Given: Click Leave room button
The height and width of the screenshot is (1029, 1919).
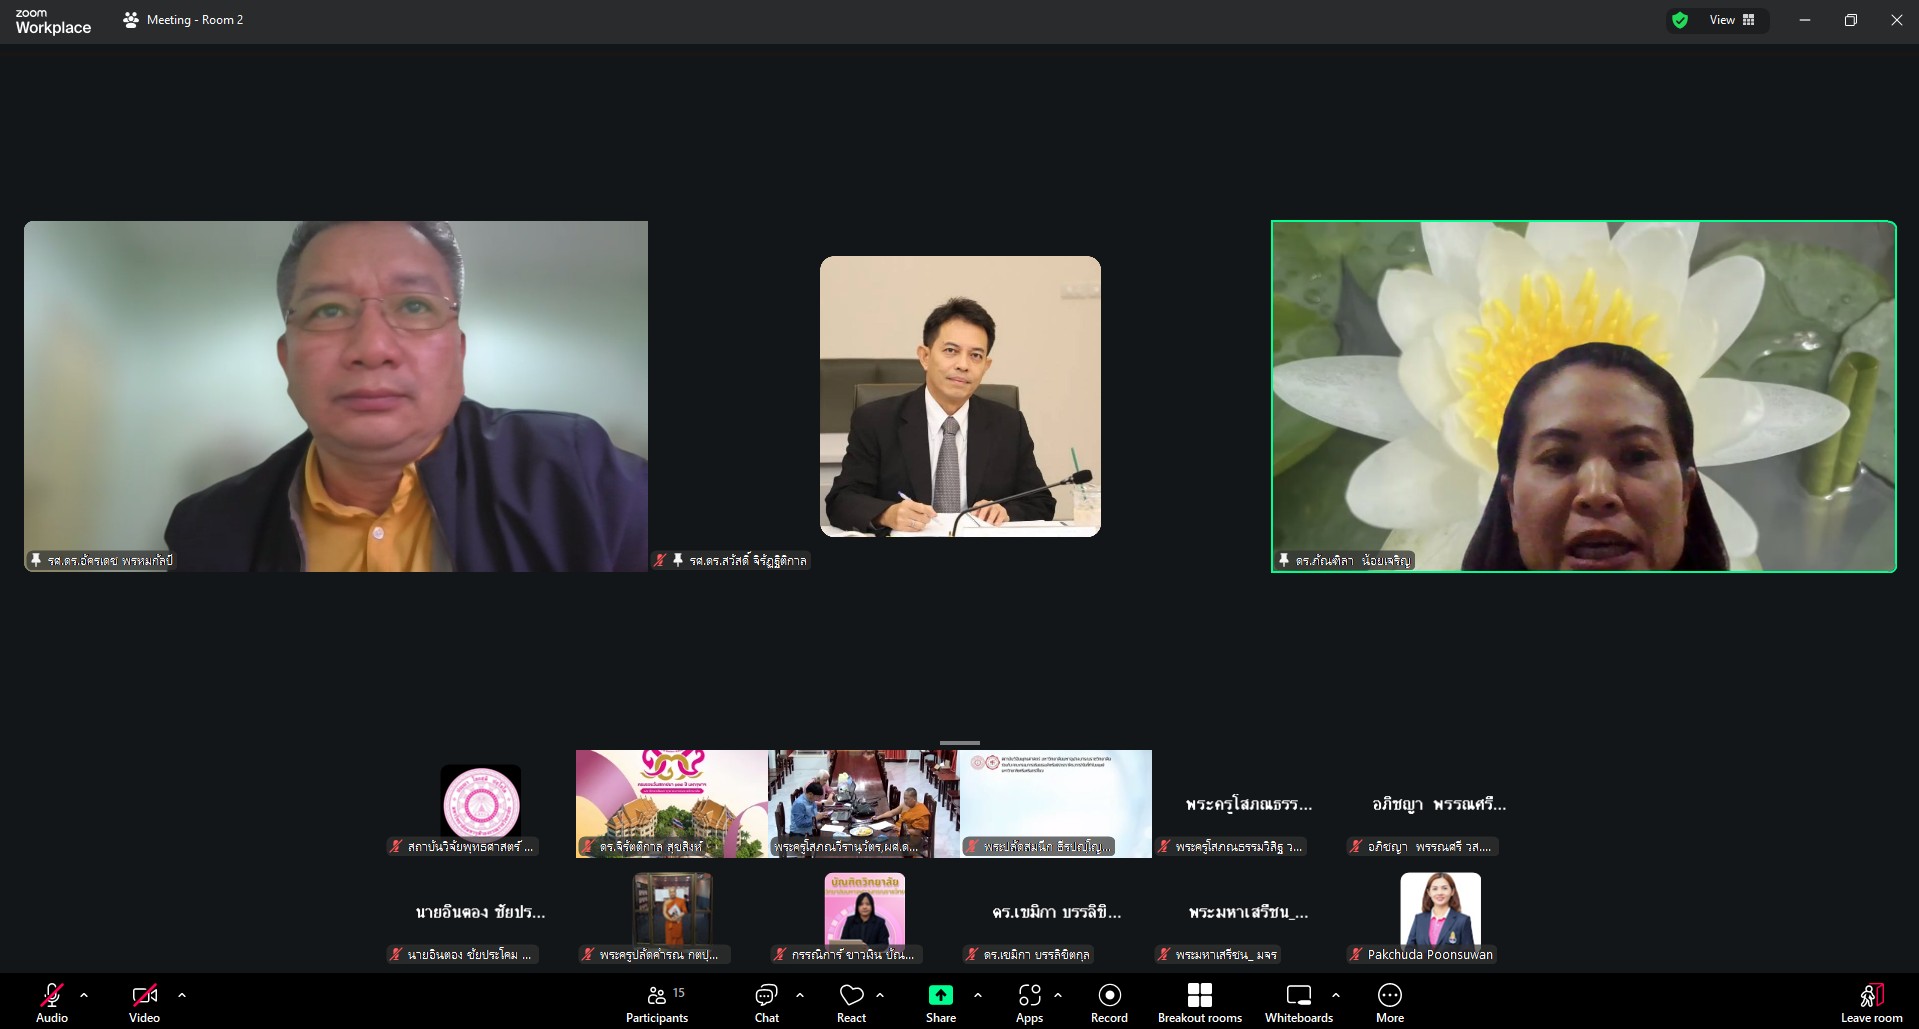Looking at the screenshot, I should (x=1871, y=1002).
